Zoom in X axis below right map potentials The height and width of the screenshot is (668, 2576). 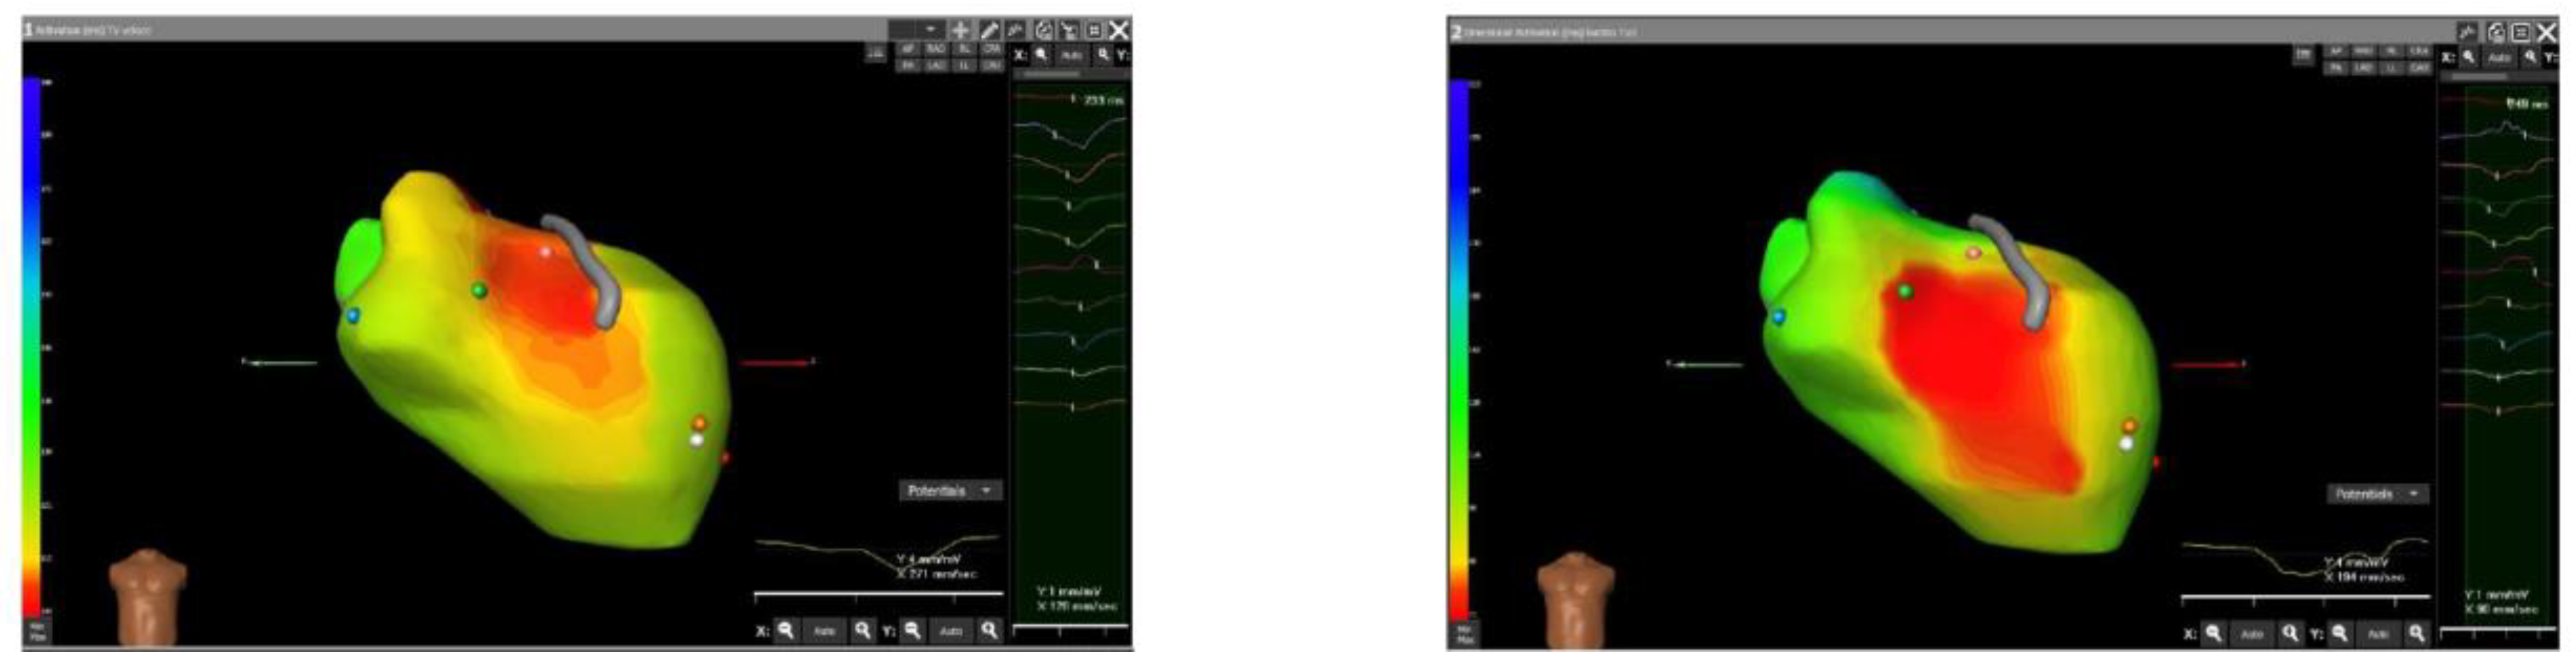coord(2290,634)
